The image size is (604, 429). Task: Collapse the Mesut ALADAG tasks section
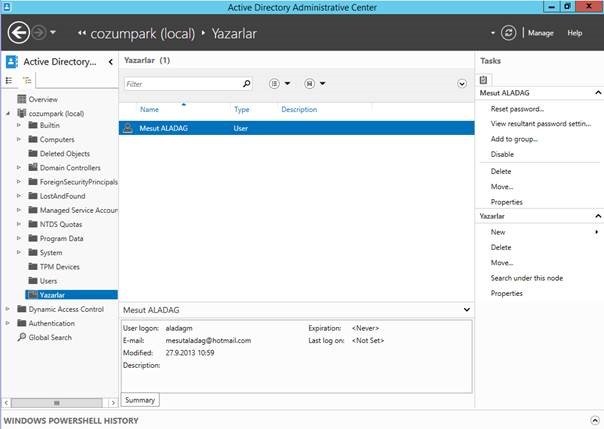click(x=598, y=93)
